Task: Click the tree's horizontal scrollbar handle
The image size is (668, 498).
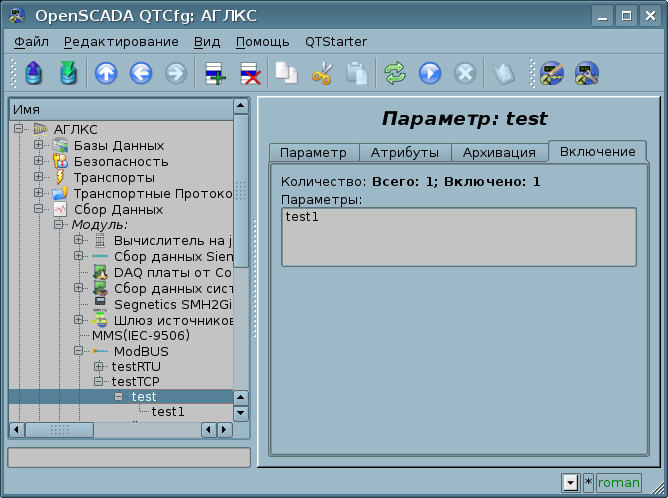Action: pos(58,430)
